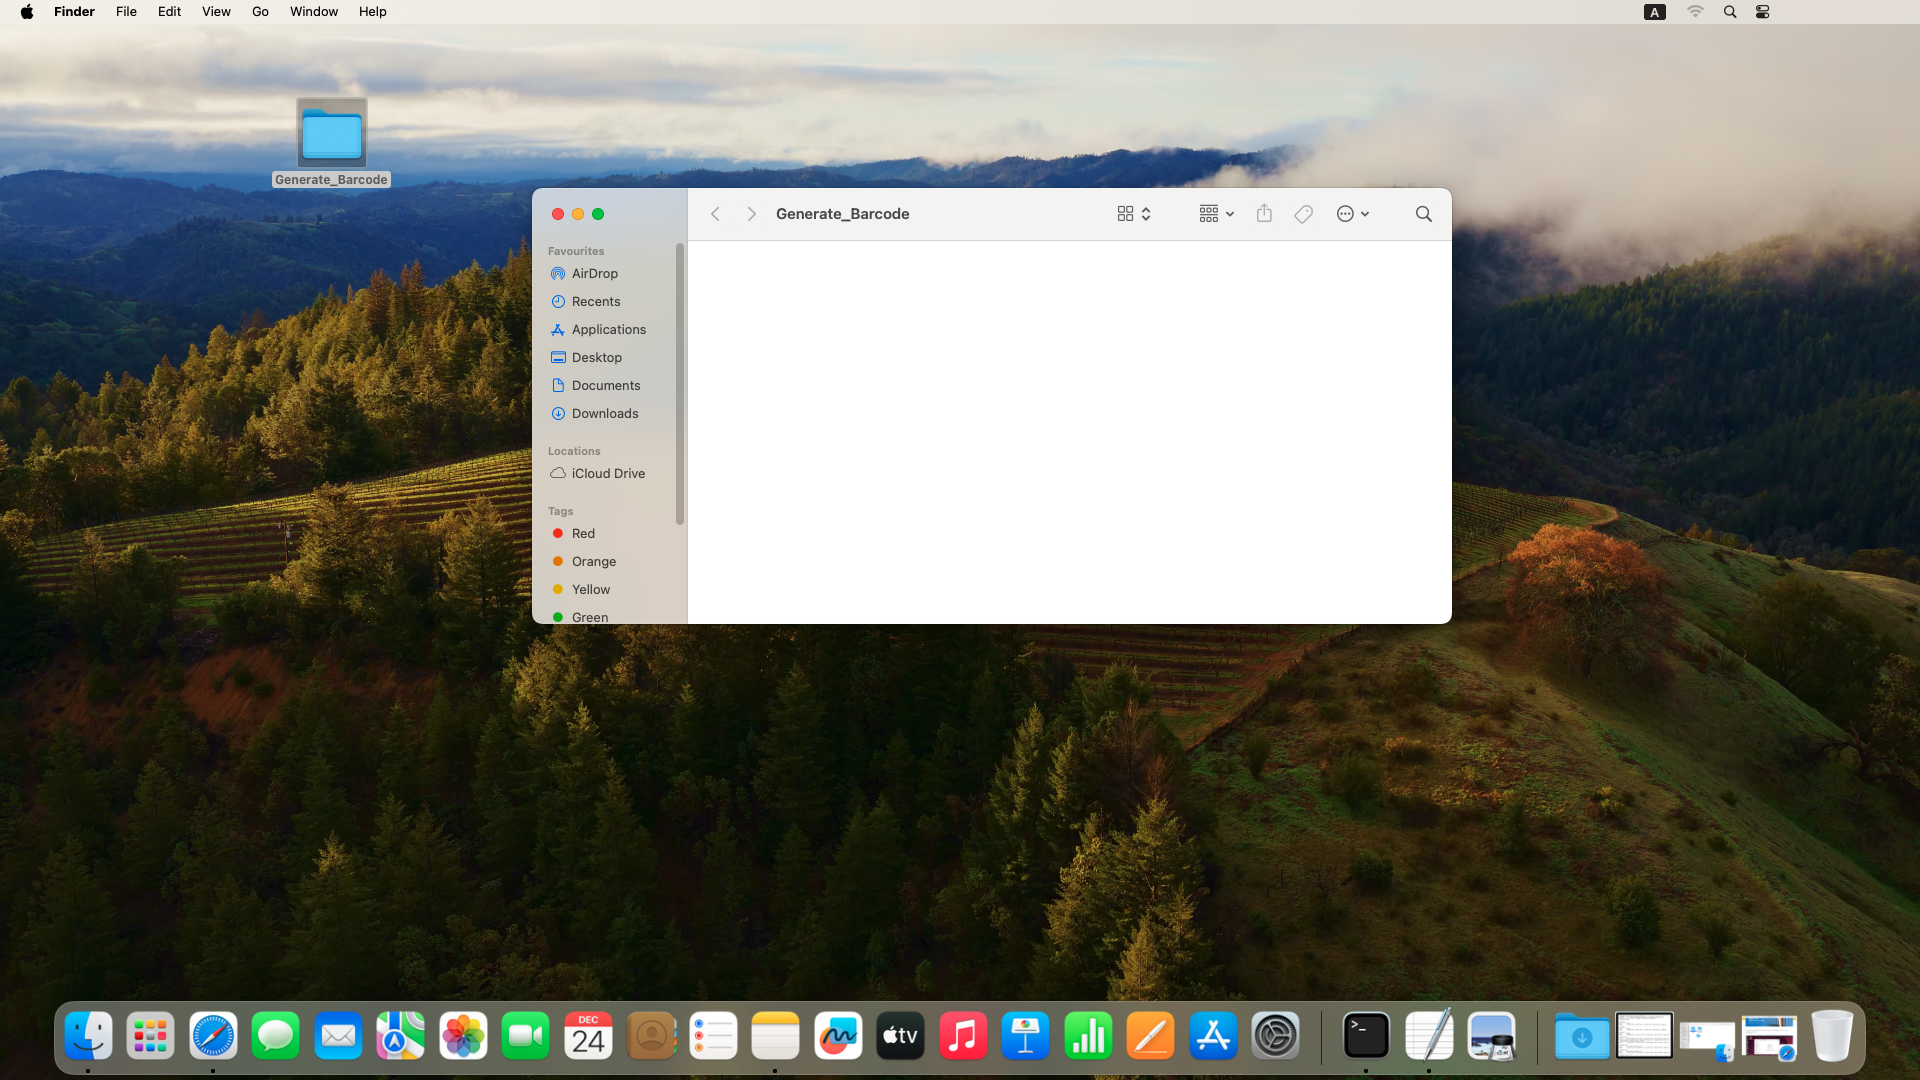Open the View menu

216,12
